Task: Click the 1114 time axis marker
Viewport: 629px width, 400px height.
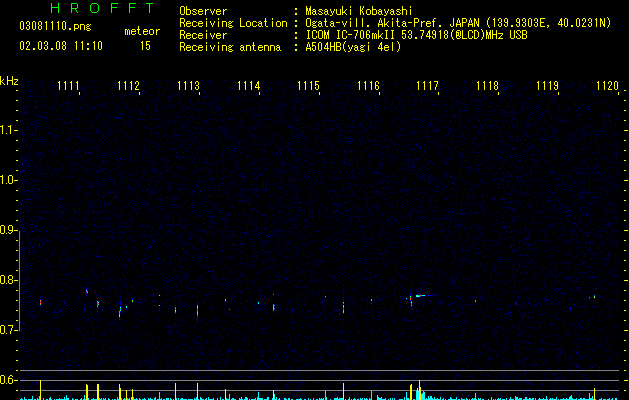Action: pyautogui.click(x=248, y=86)
